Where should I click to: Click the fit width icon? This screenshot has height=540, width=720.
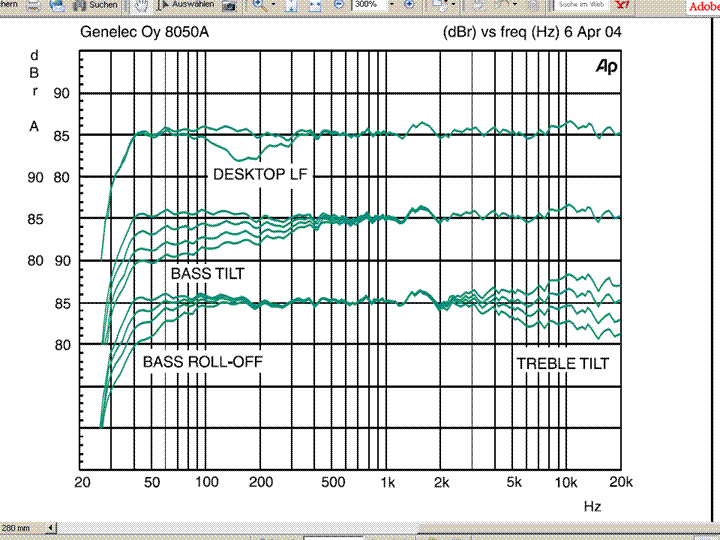[314, 5]
